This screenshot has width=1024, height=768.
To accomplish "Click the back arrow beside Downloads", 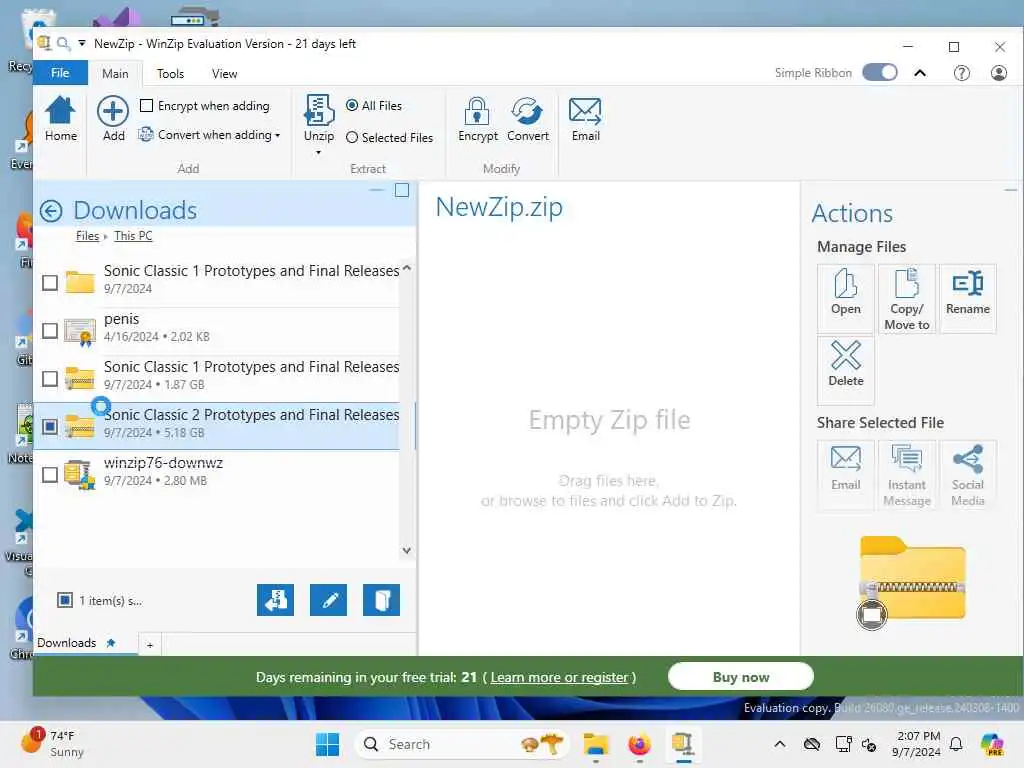I will tap(51, 211).
